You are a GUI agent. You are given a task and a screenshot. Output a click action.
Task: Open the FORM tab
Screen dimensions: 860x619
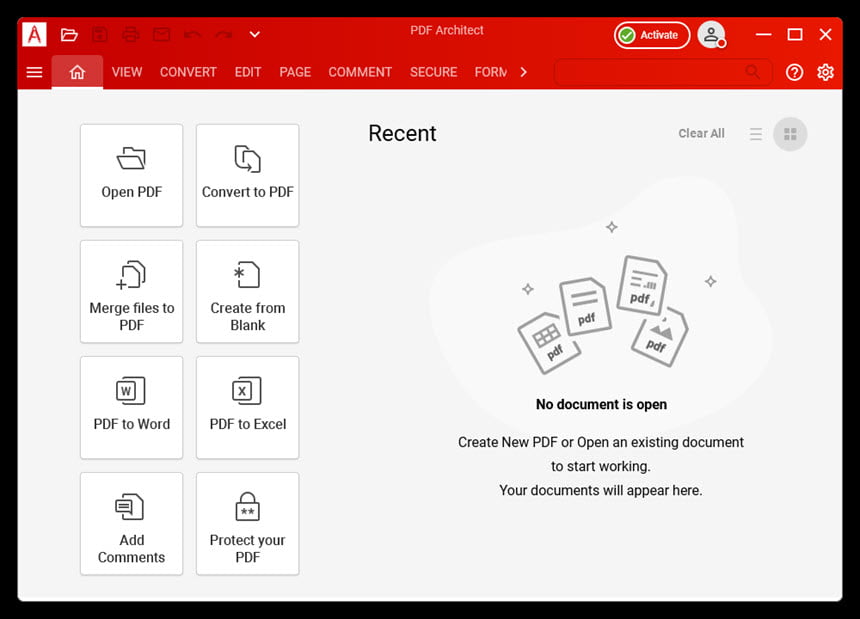(x=491, y=72)
